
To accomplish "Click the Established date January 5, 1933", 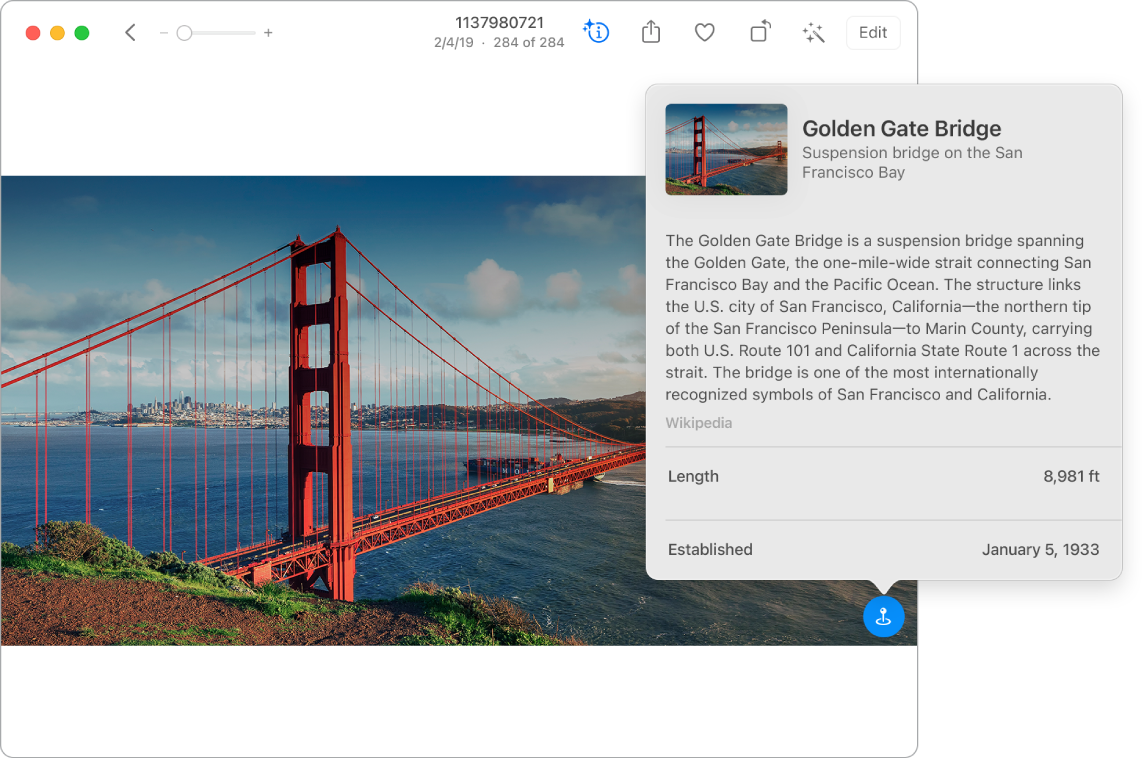I will click(x=1040, y=549).
